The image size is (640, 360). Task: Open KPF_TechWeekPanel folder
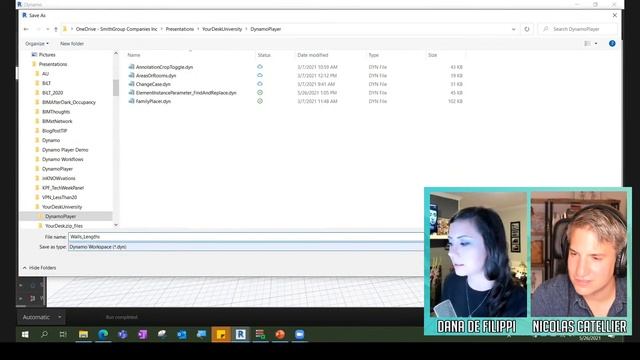62,188
